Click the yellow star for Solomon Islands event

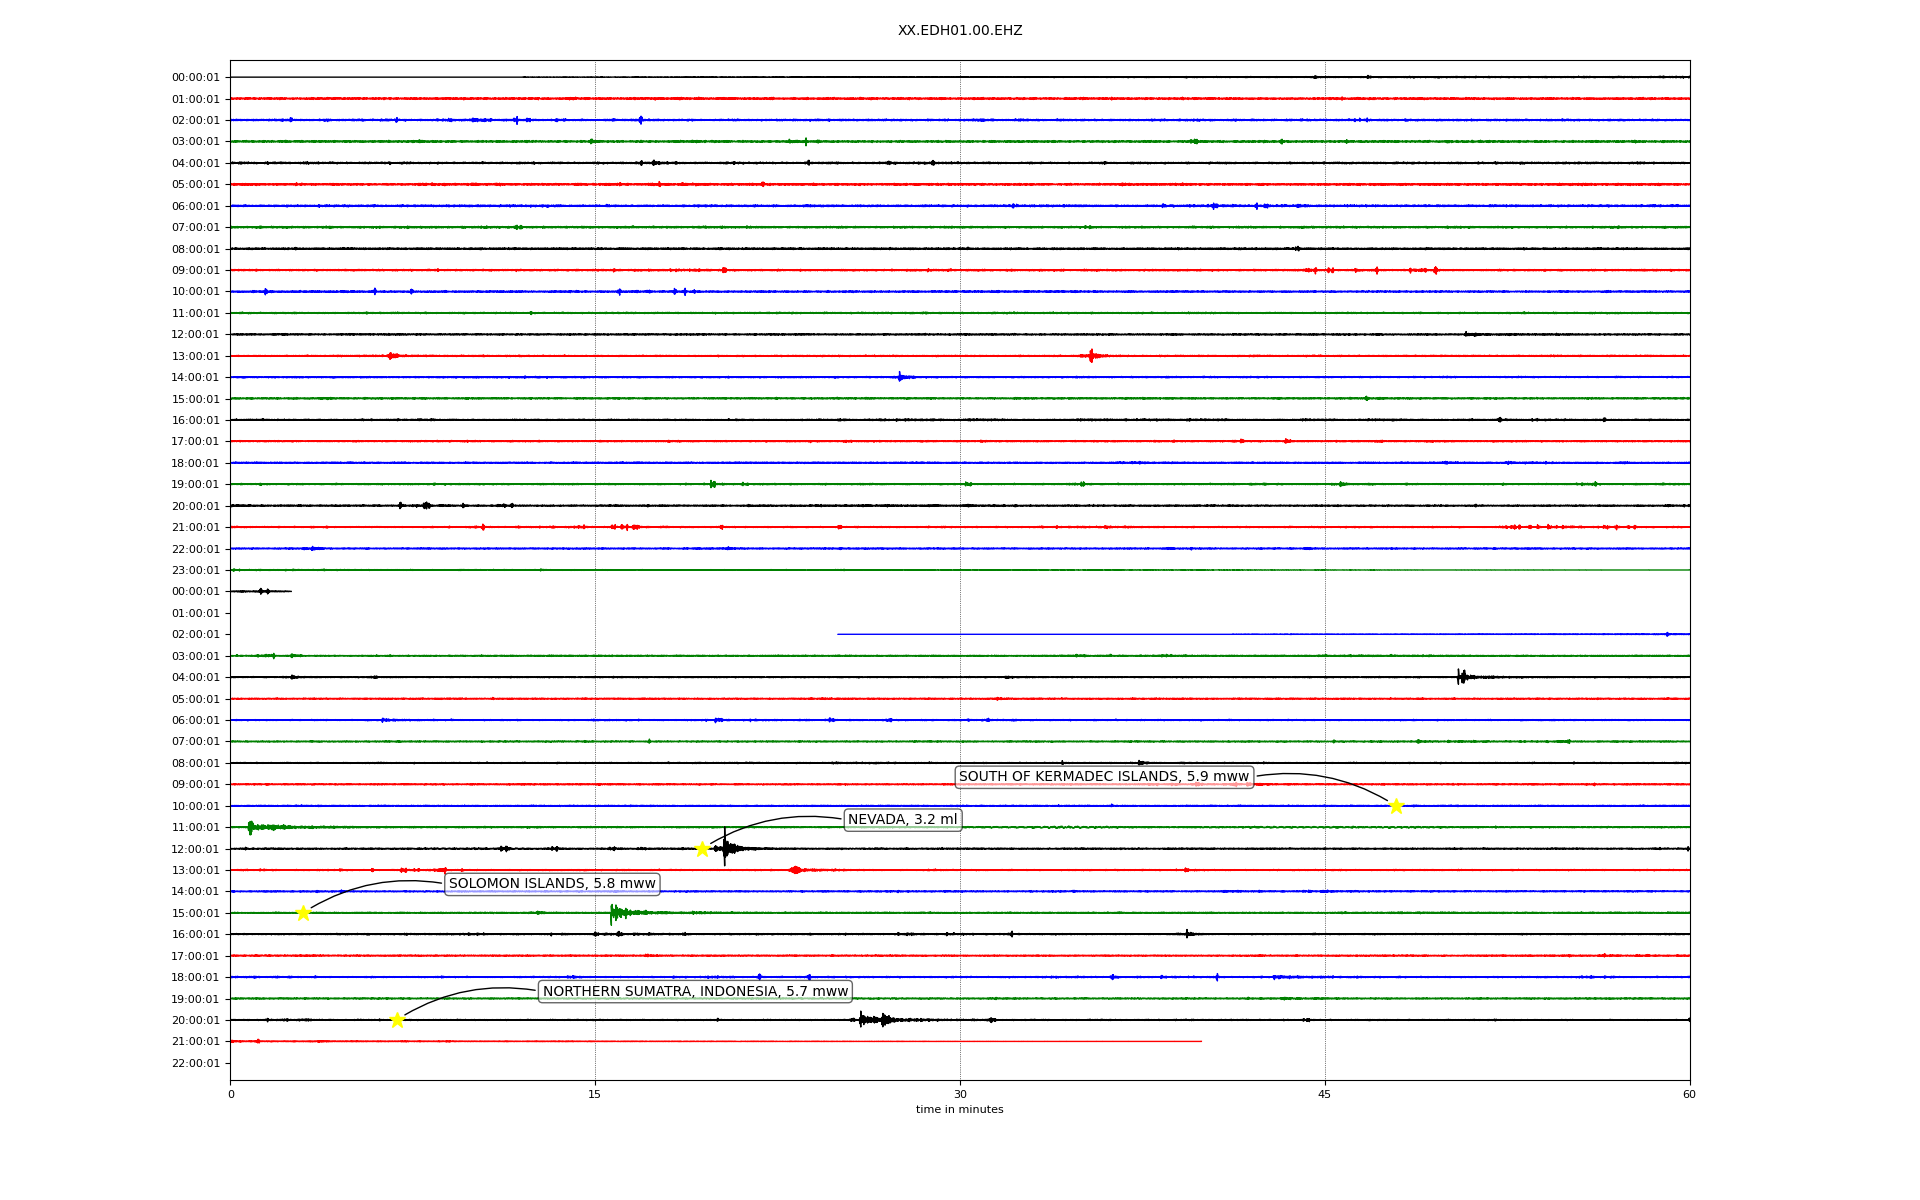(x=303, y=913)
